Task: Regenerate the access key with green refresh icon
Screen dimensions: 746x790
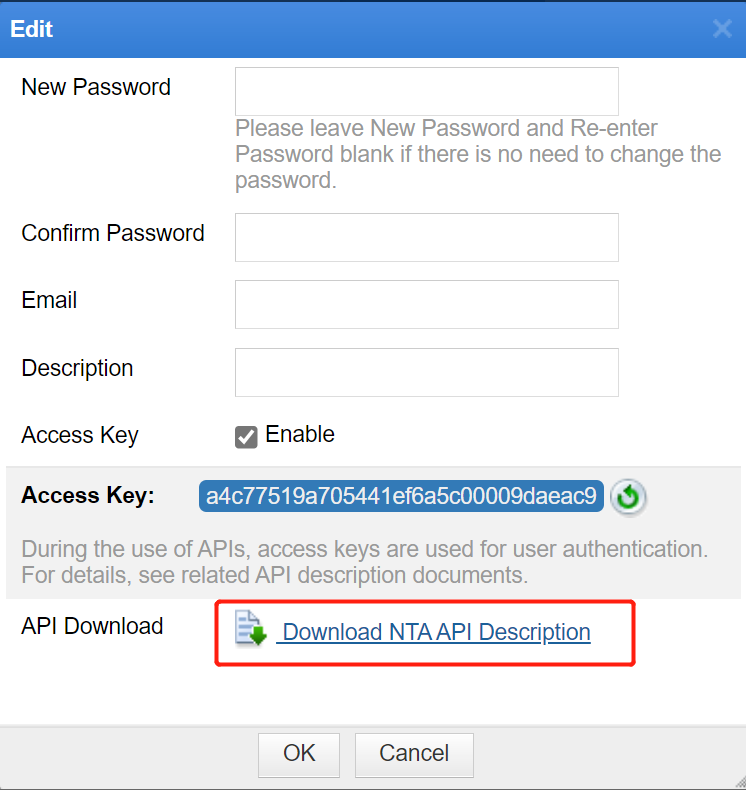Action: [628, 497]
